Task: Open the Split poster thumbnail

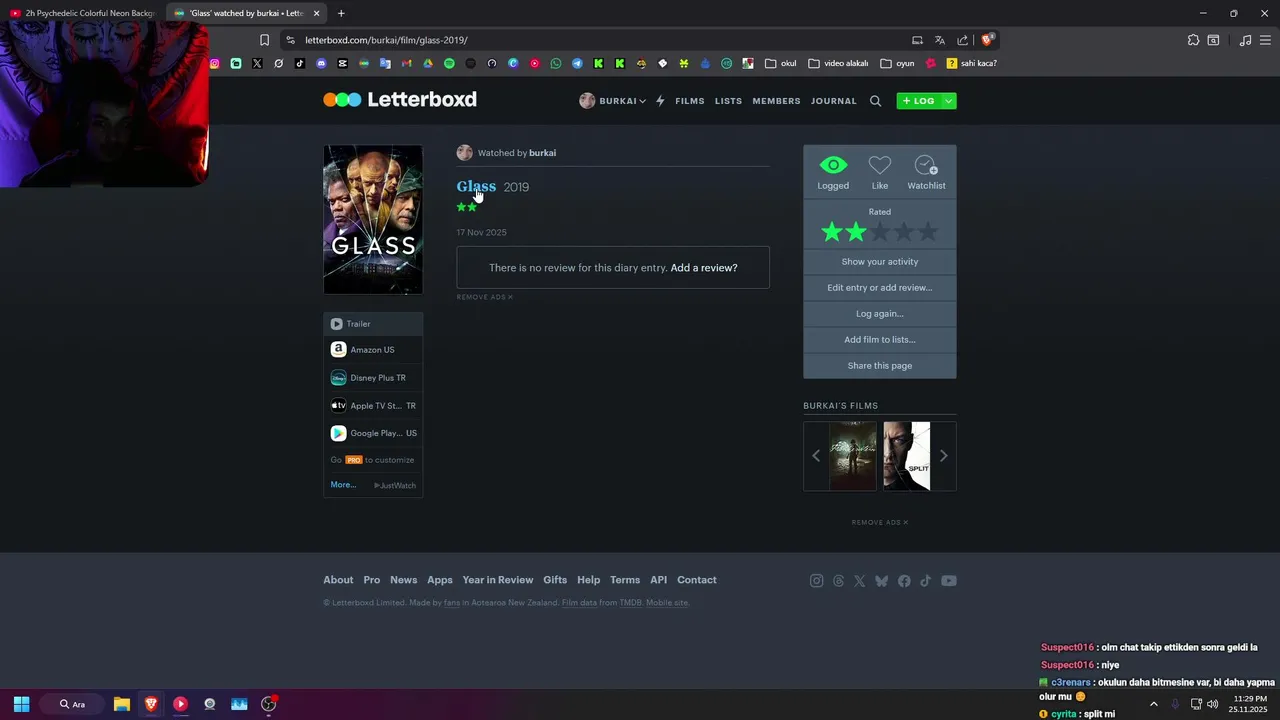Action: (x=907, y=456)
